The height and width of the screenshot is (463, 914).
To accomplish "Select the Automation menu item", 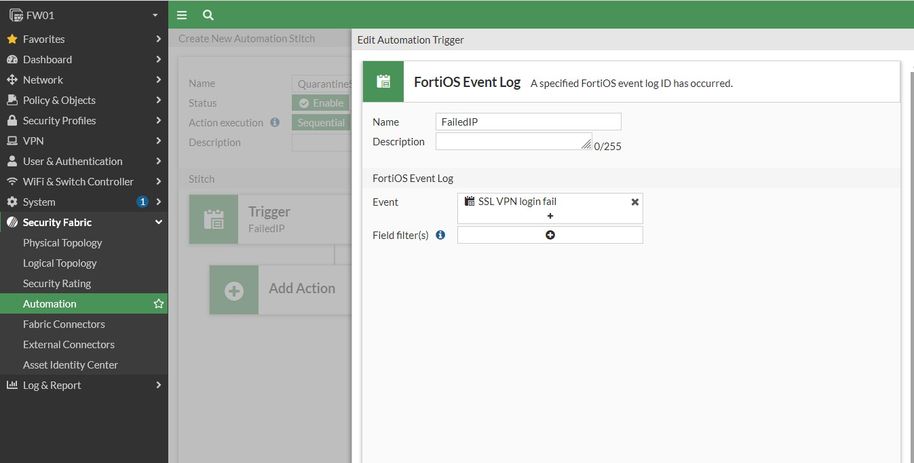I will click(x=84, y=304).
